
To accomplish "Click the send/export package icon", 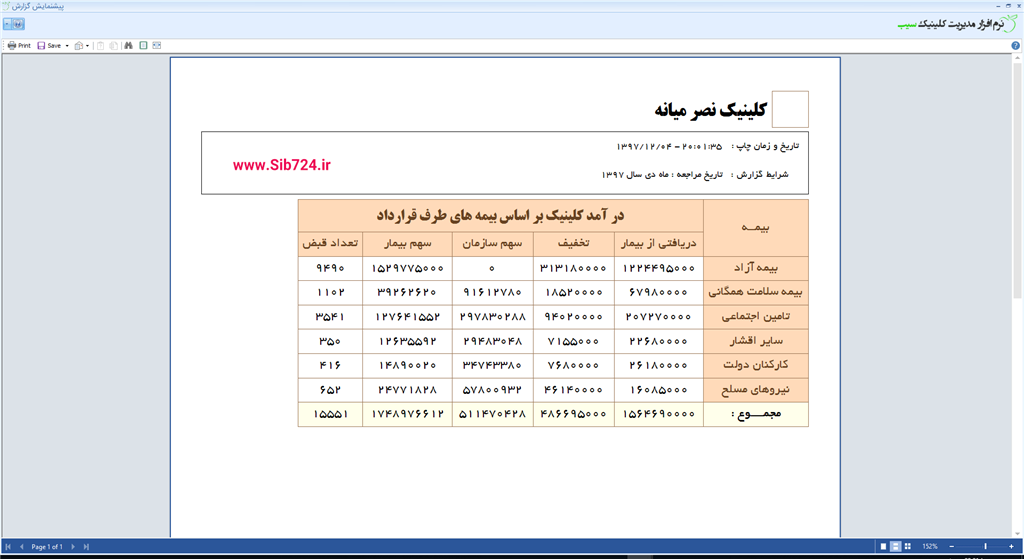I will [79, 45].
